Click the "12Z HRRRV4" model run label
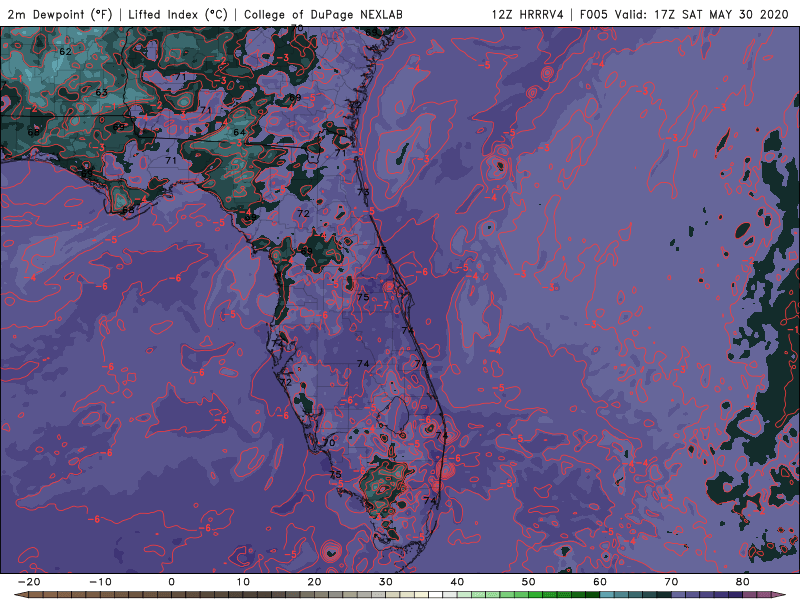 tap(528, 14)
